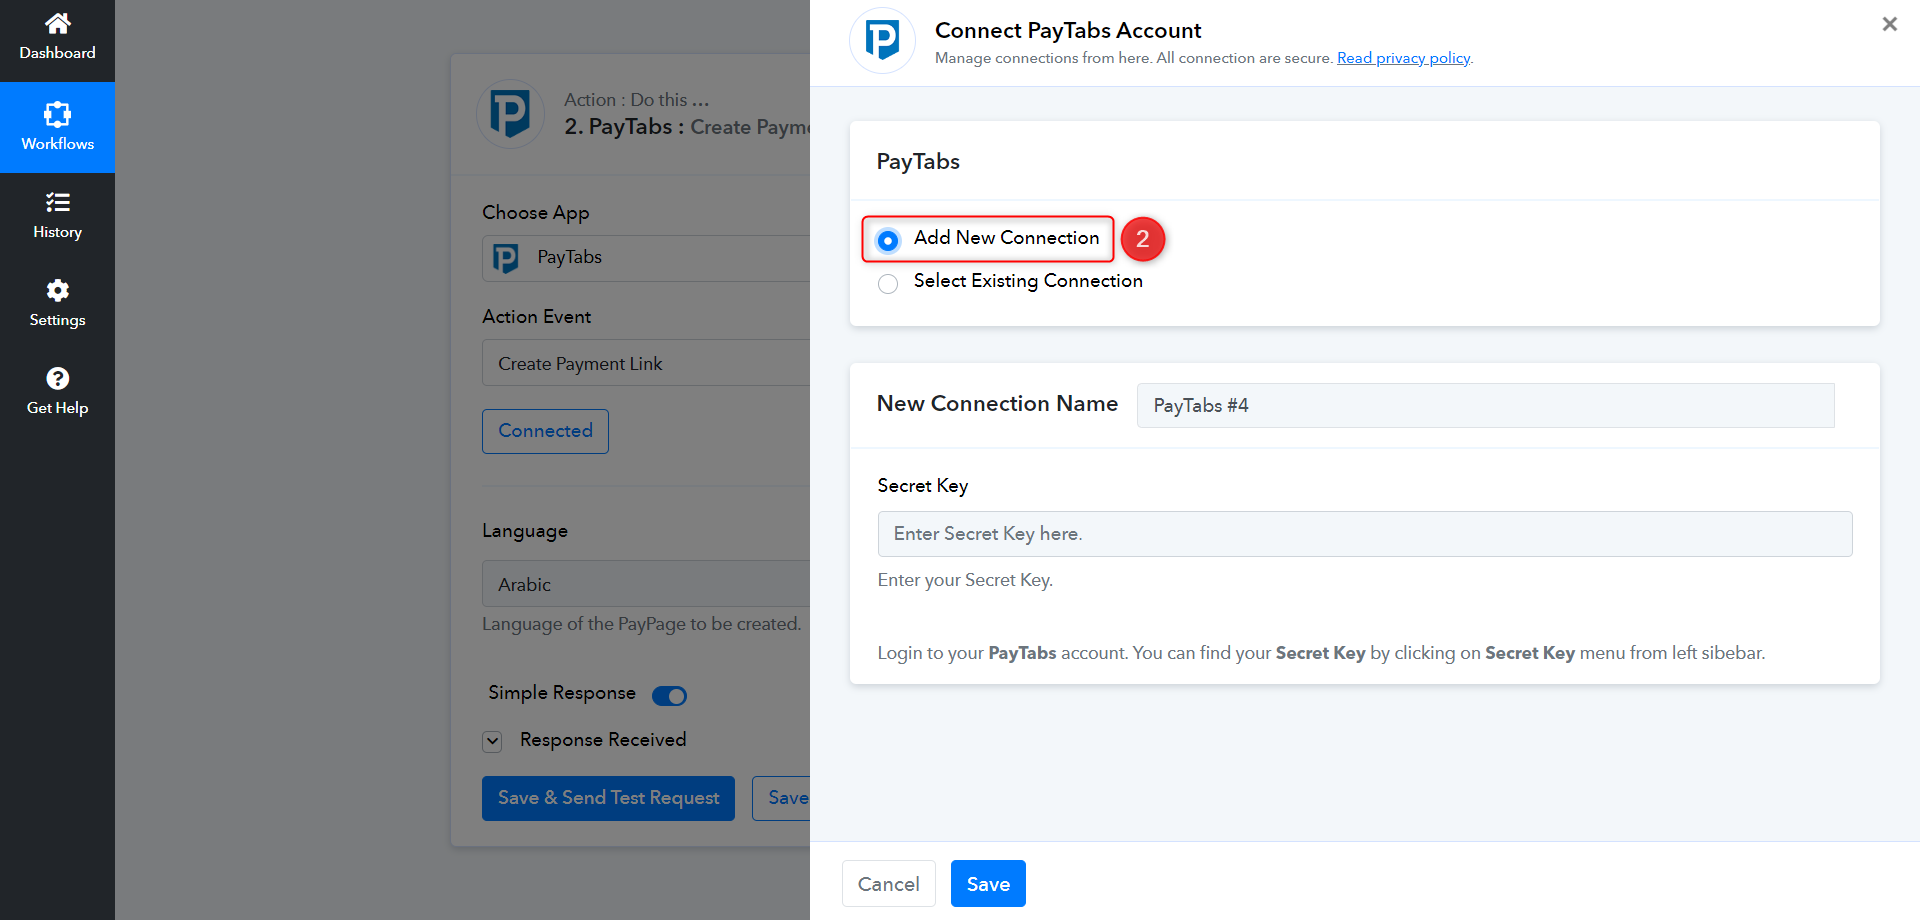Click the 'Language of the PayPage to be created.' hint

642,624
